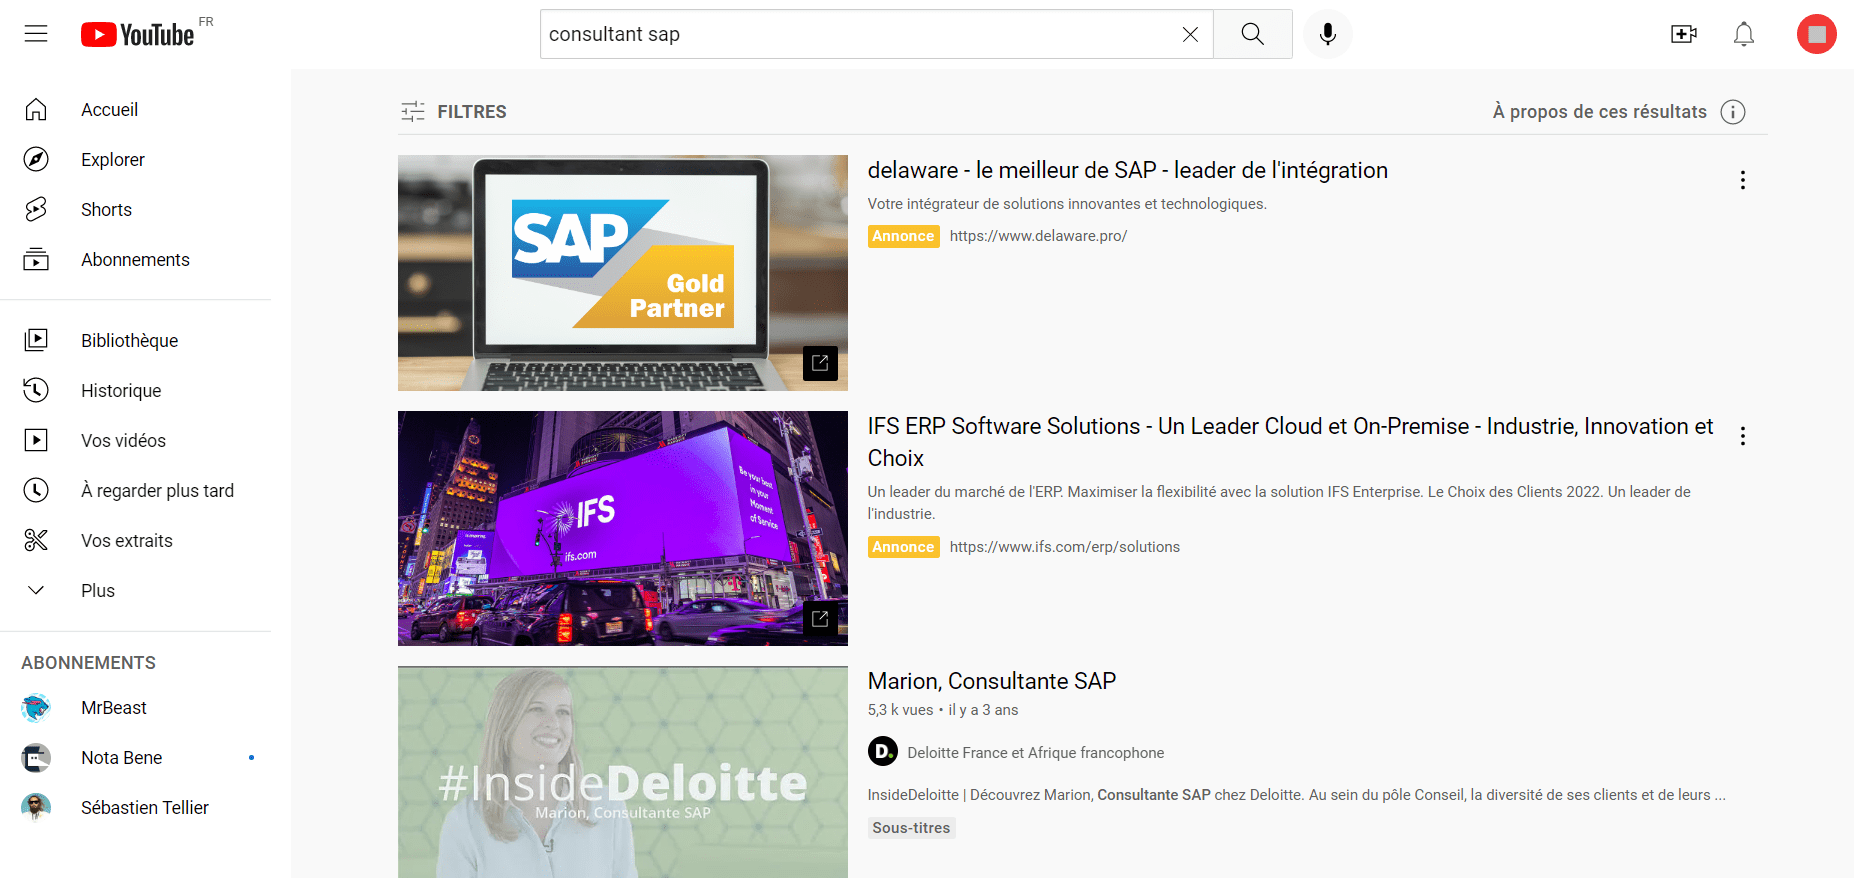Click the À regarder plus tard icon

tap(36, 490)
